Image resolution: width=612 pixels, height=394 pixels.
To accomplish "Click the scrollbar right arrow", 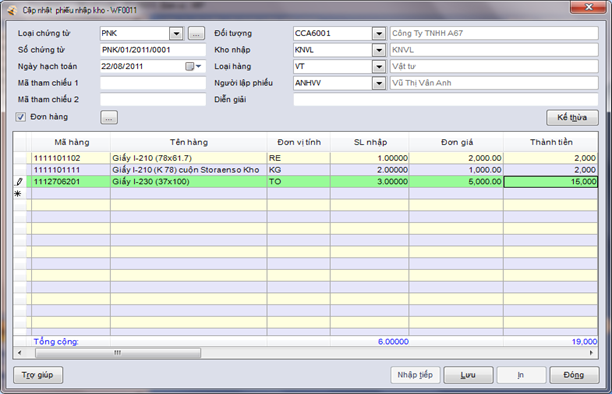I will click(x=591, y=353).
